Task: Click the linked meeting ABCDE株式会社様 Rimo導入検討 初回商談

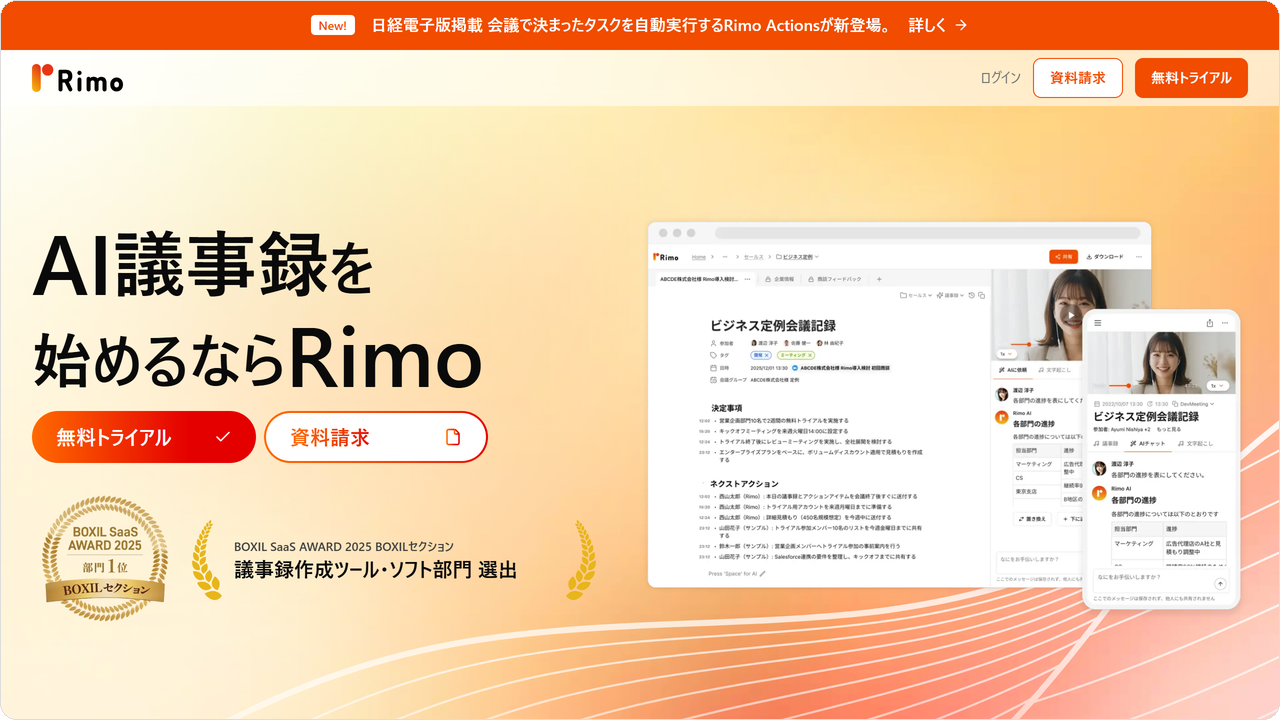Action: point(842,368)
